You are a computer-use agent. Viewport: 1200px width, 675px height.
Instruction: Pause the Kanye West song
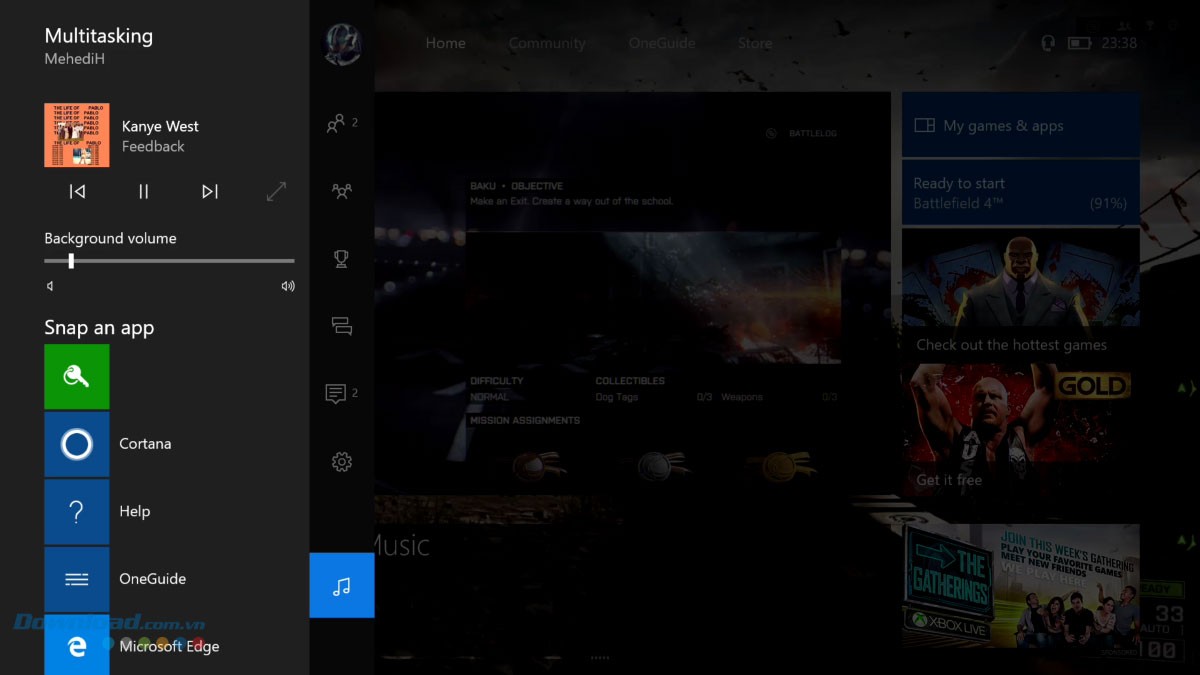coord(143,191)
